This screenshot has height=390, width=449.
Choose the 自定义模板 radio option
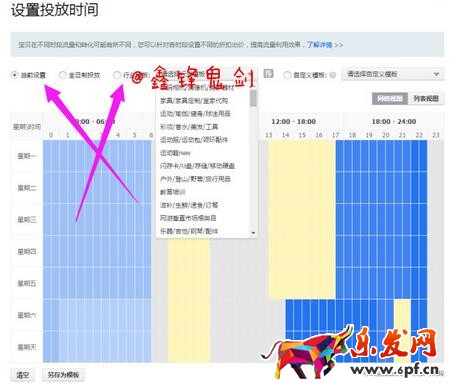coord(287,75)
